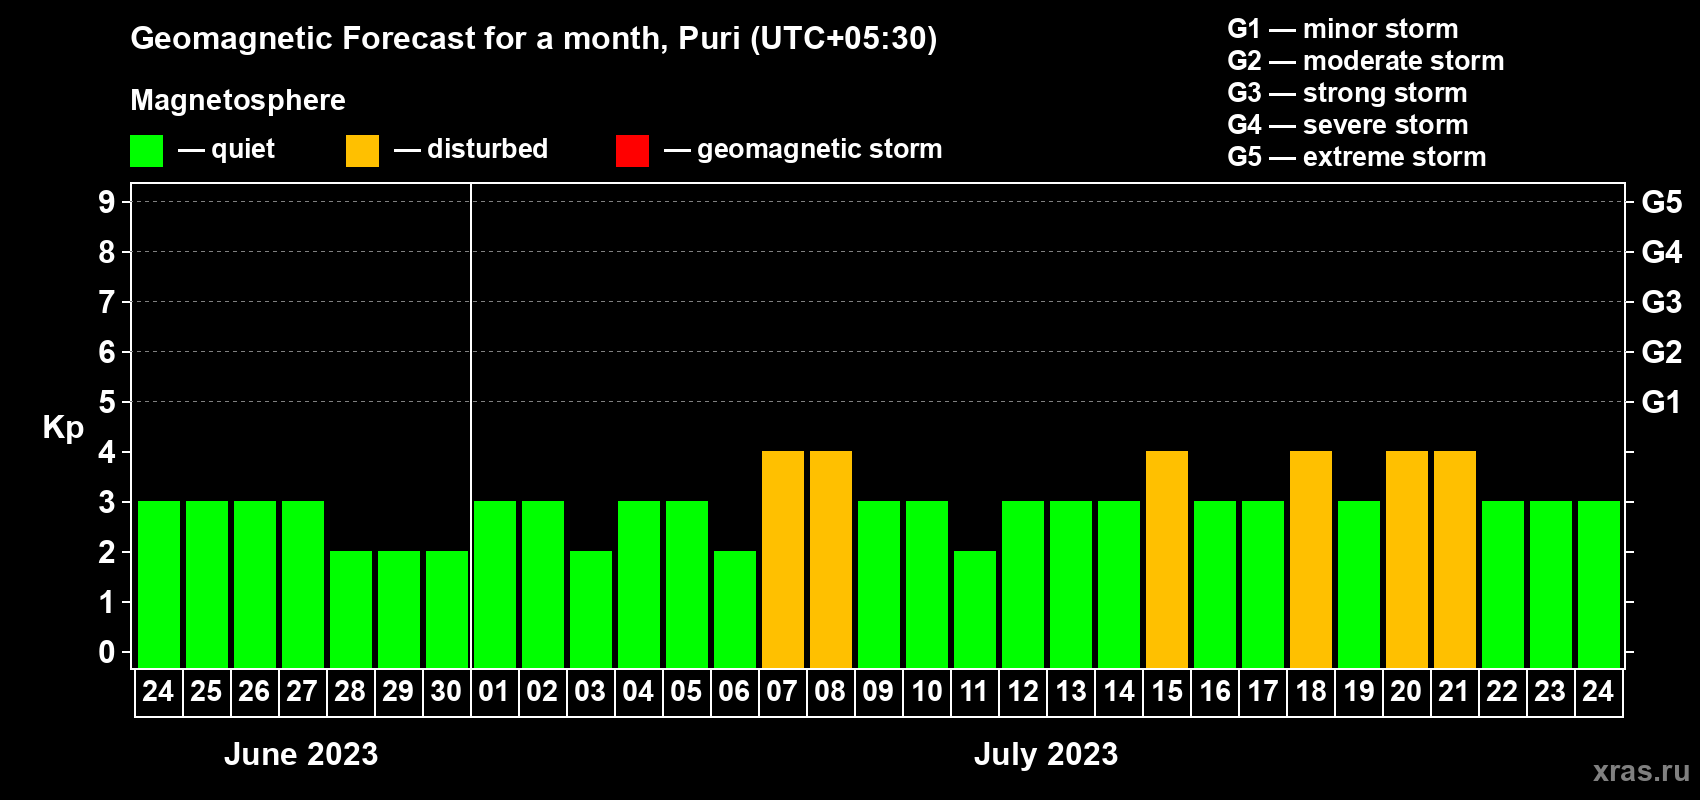Image resolution: width=1700 pixels, height=800 pixels.
Task: Click the 'quiet' legend text
Action: 243,150
